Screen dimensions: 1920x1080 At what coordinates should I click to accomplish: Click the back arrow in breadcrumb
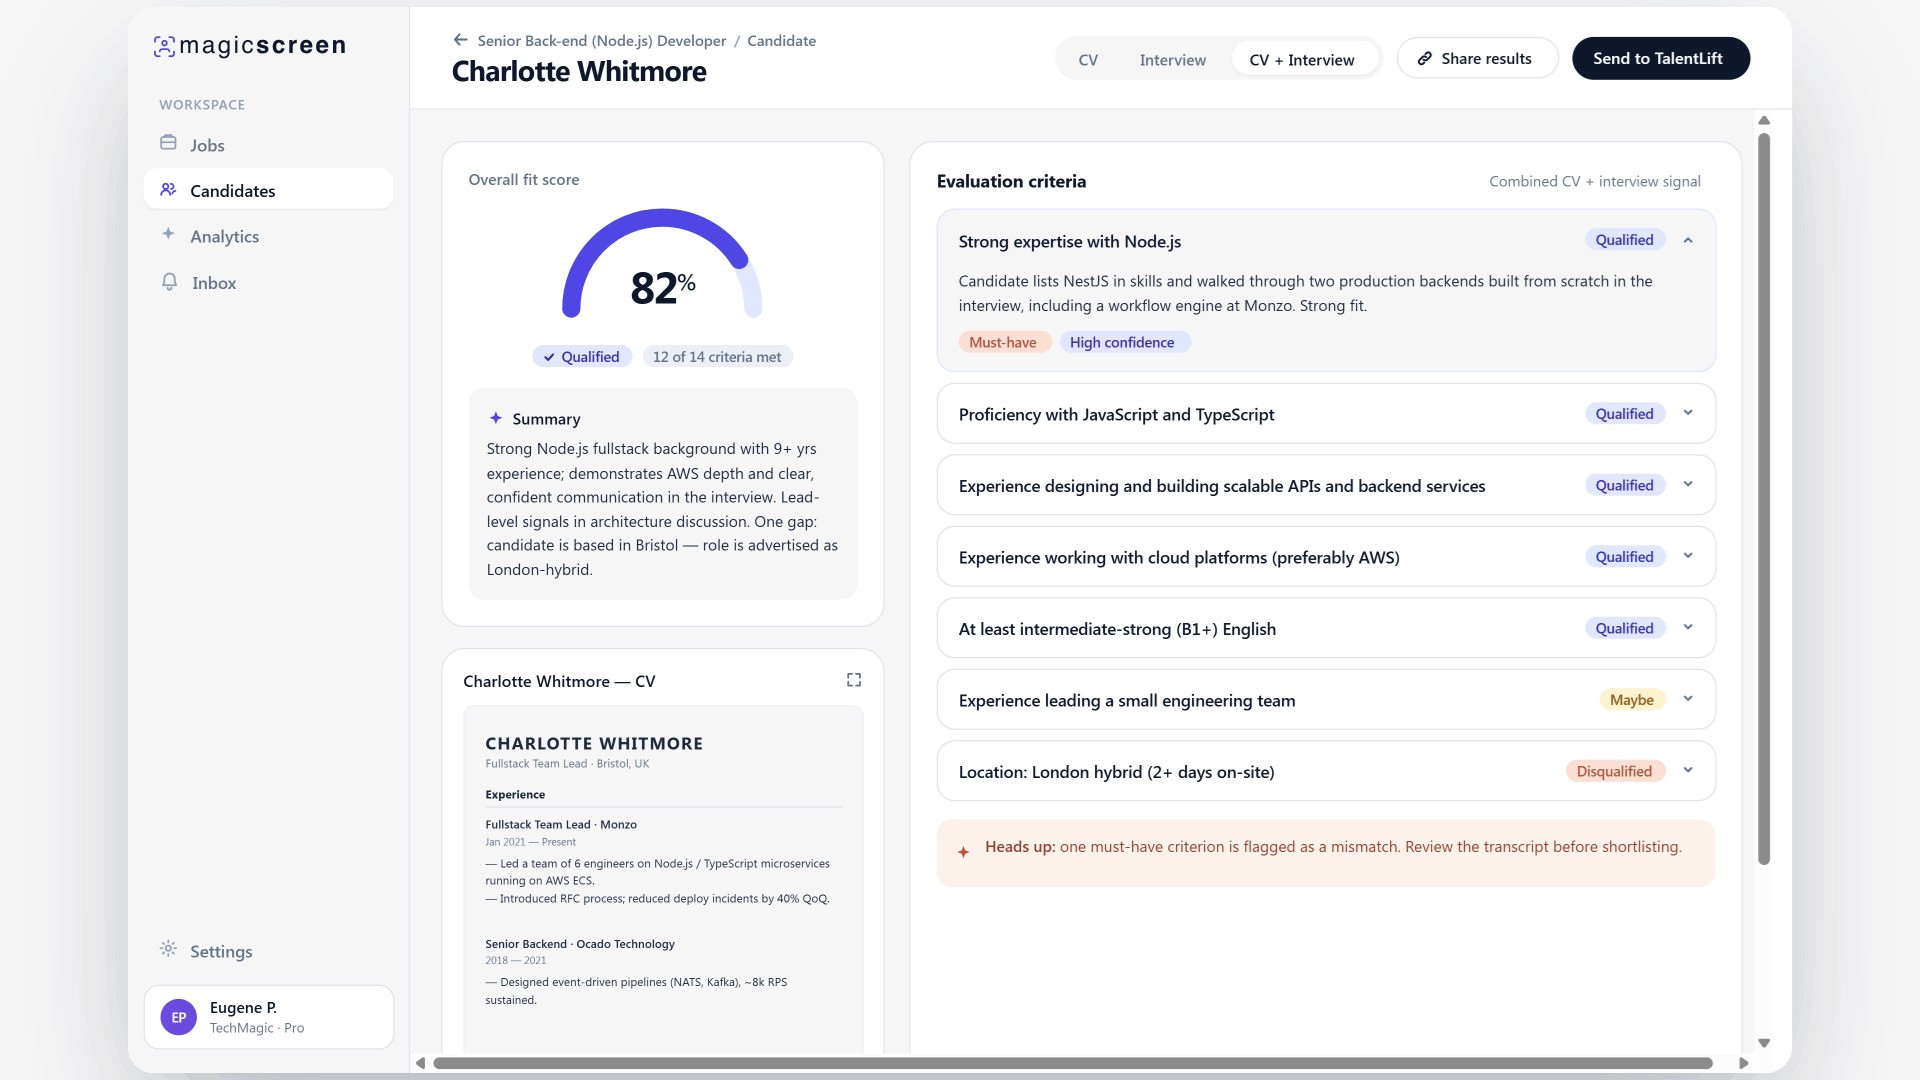coord(460,40)
